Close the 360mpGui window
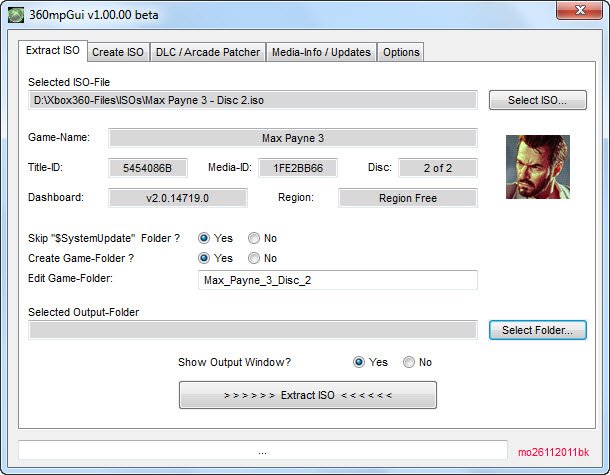 (x=580, y=10)
